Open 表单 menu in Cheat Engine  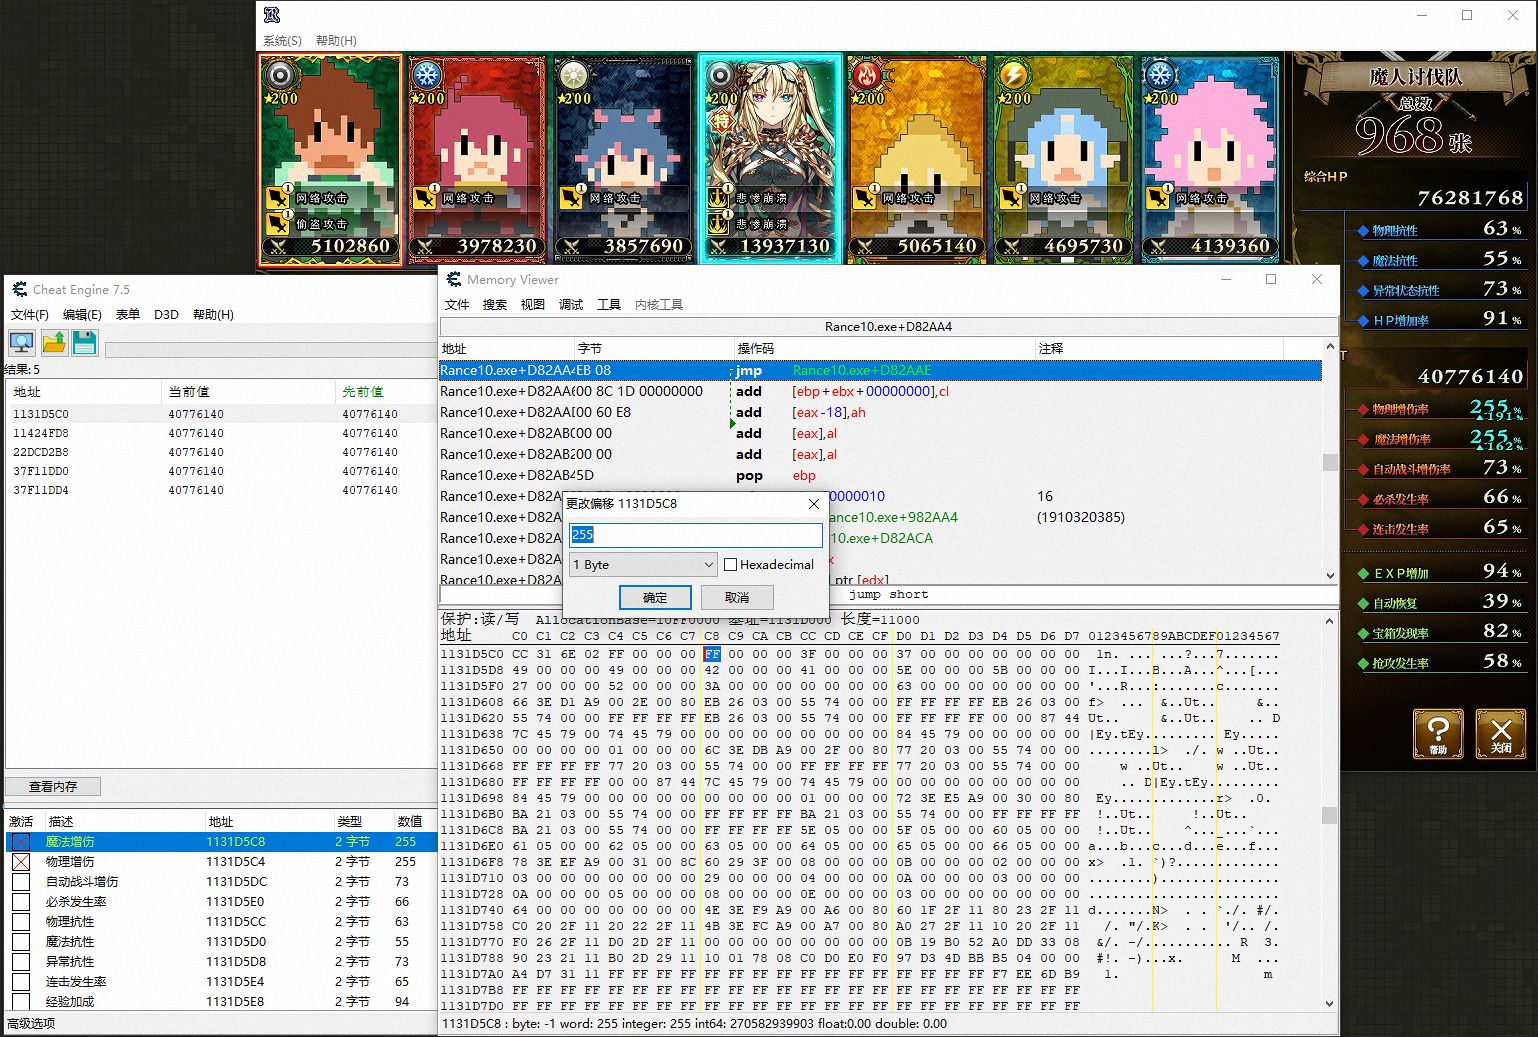128,314
